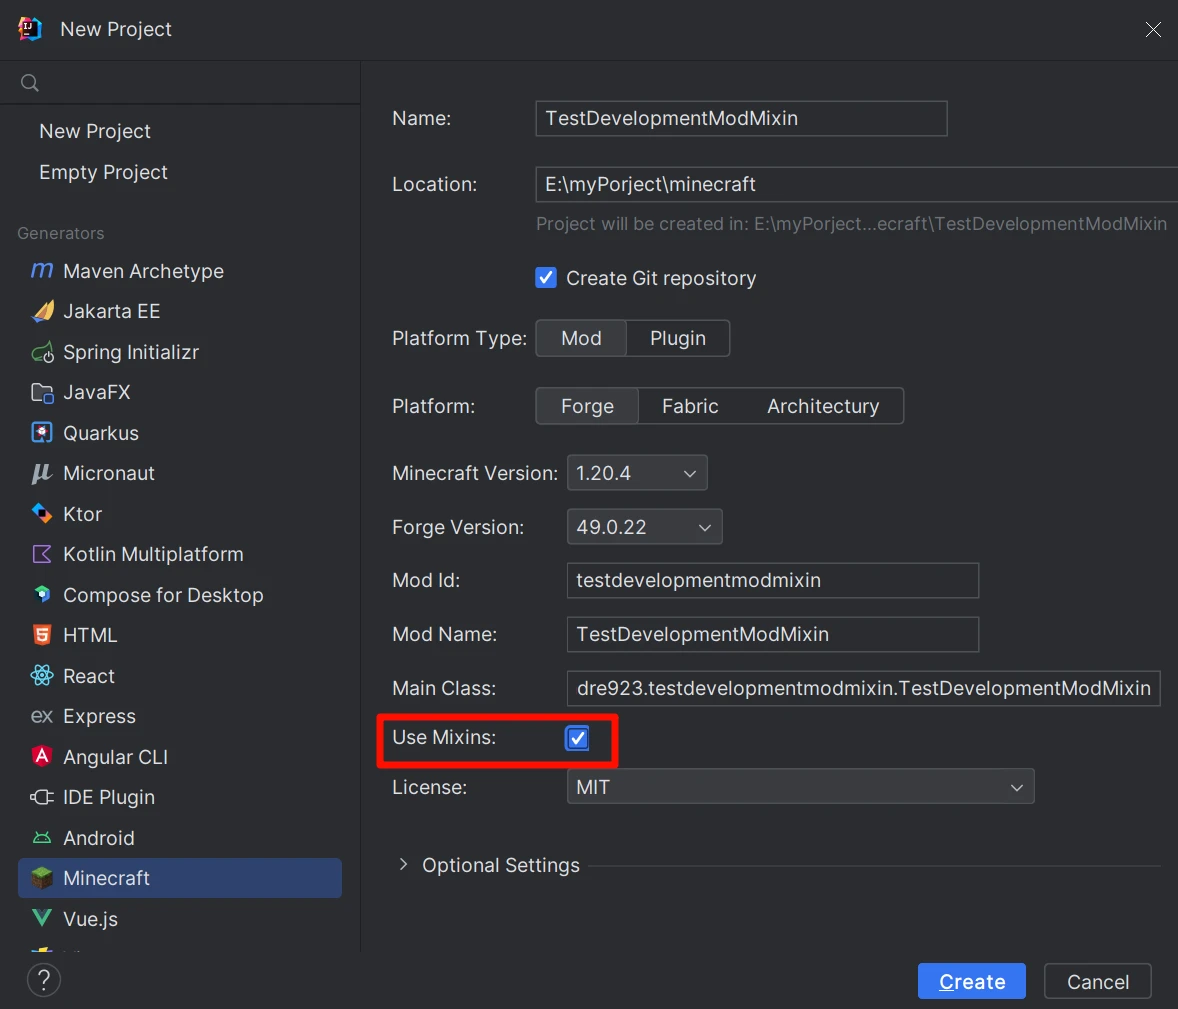Click the Spring Initializr icon
1178x1009 pixels.
click(42, 352)
